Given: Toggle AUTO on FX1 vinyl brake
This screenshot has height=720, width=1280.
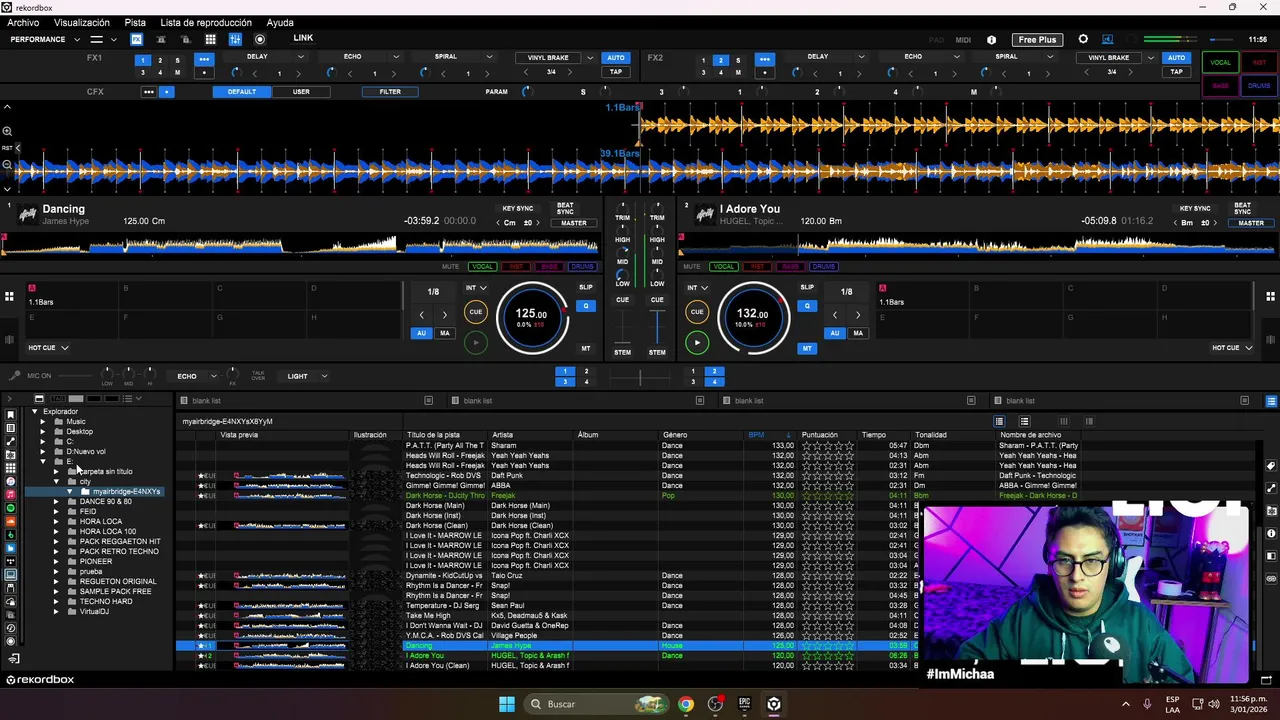Looking at the screenshot, I should (616, 58).
